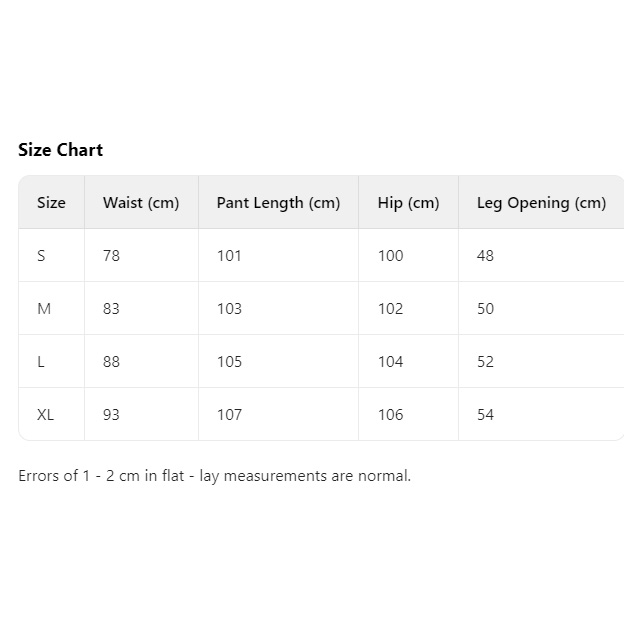
Task: Select leg opening value 54
Action: (485, 415)
